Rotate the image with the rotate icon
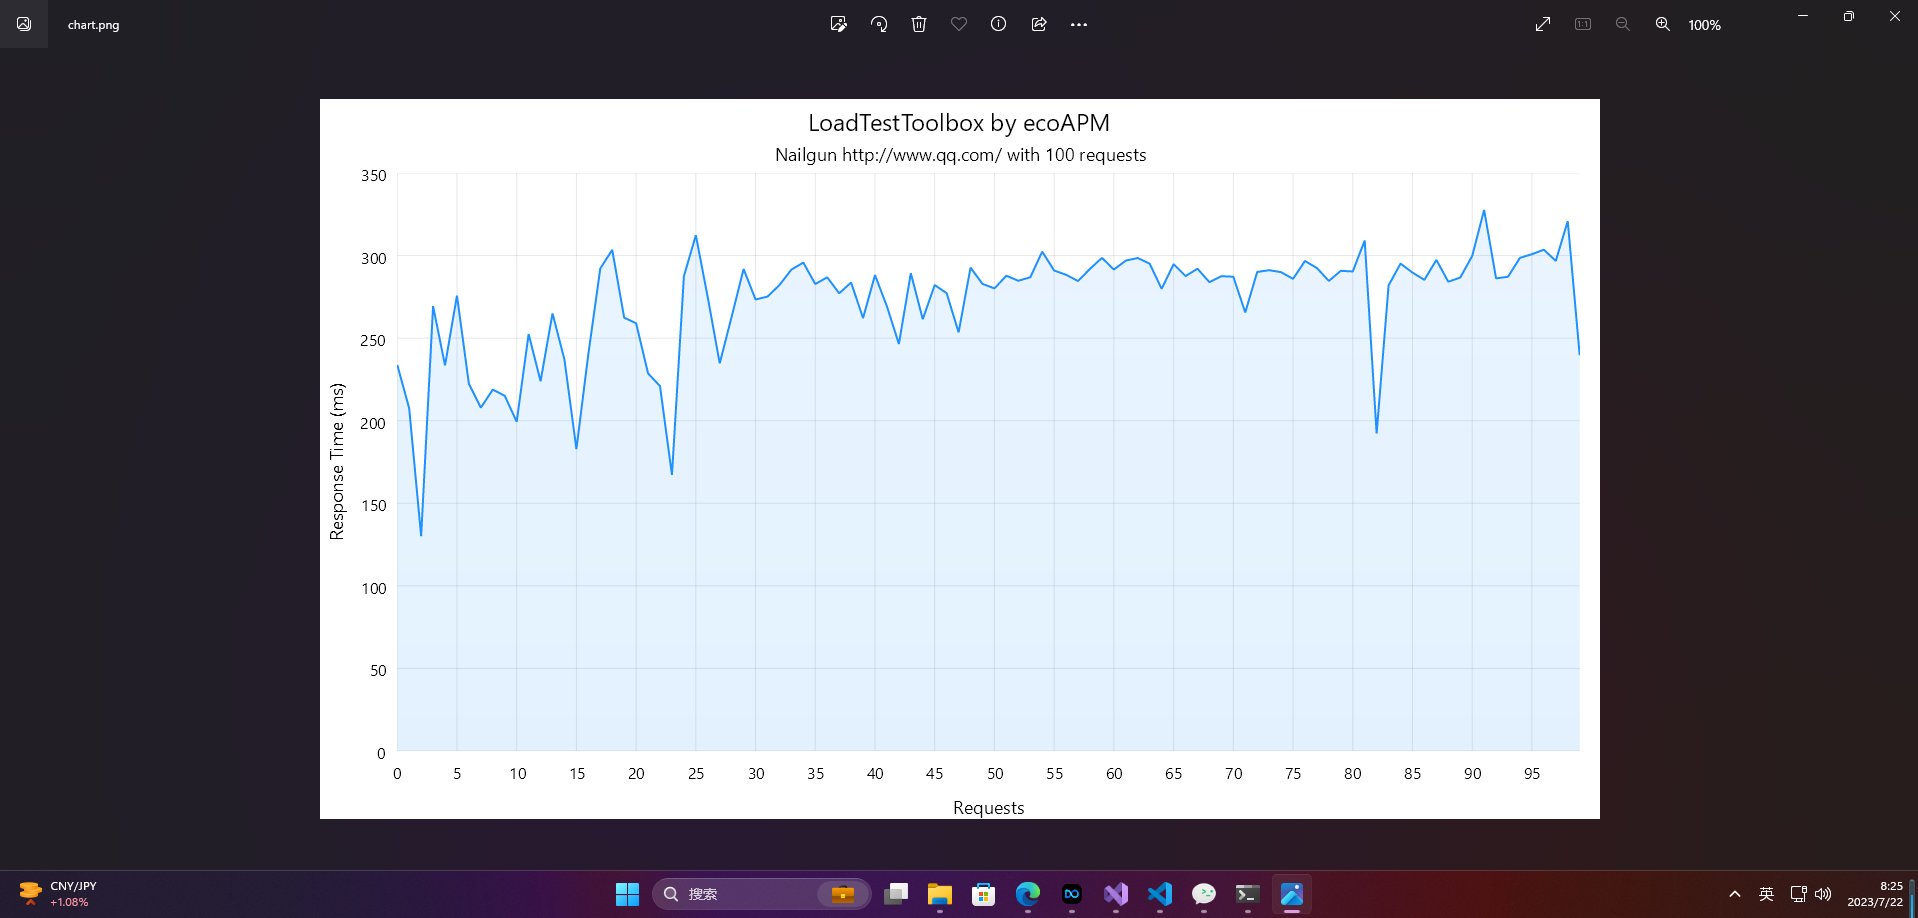This screenshot has width=1918, height=918. [879, 24]
